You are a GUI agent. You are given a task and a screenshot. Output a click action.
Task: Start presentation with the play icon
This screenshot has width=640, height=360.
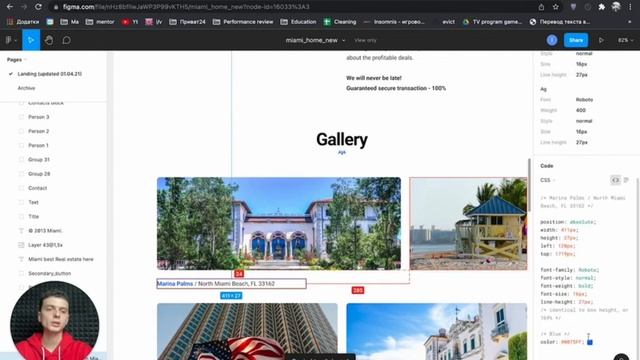(x=601, y=40)
